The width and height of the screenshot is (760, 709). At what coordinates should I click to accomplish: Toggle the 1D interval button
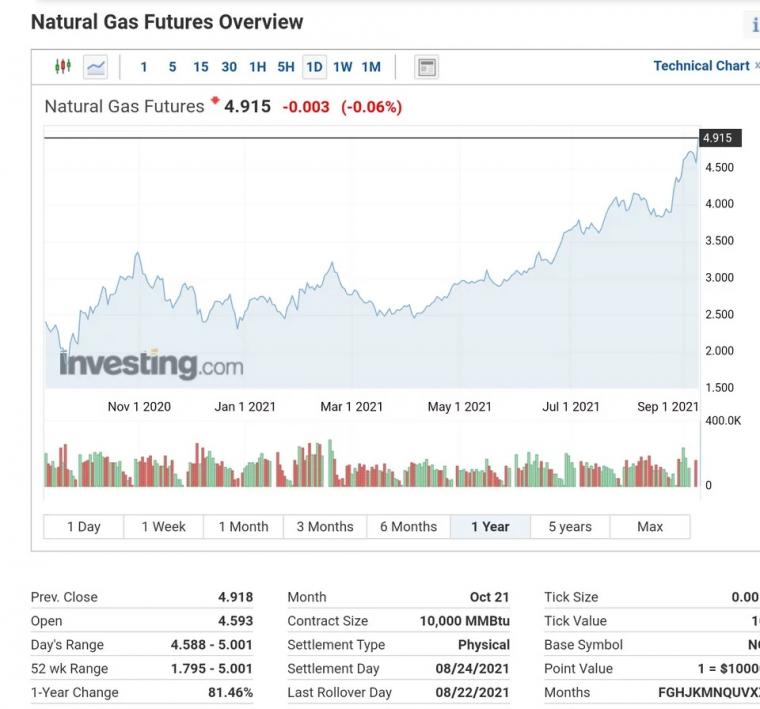(x=314, y=67)
